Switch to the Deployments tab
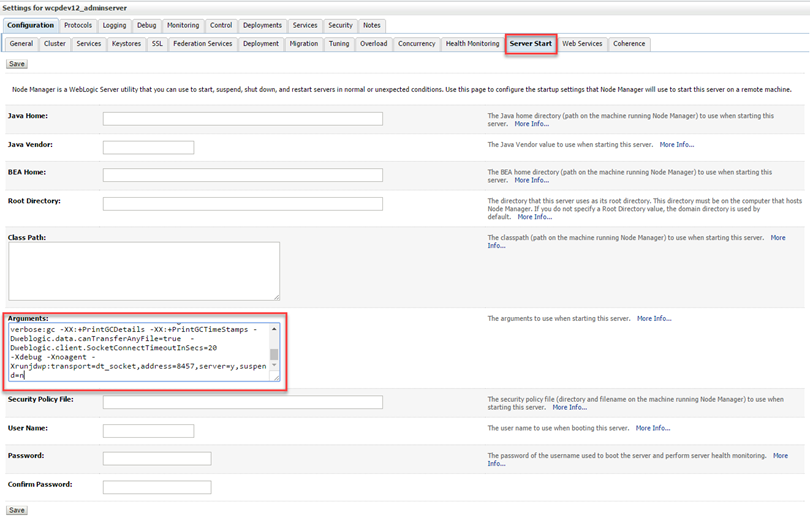 [262, 25]
